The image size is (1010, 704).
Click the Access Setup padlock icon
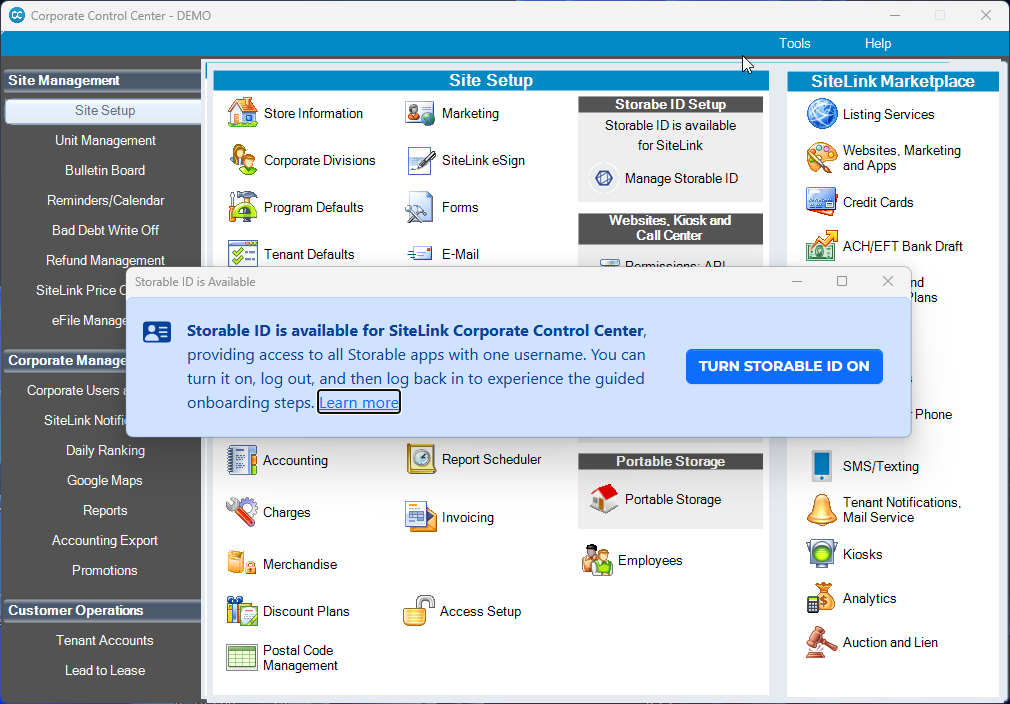(x=419, y=611)
